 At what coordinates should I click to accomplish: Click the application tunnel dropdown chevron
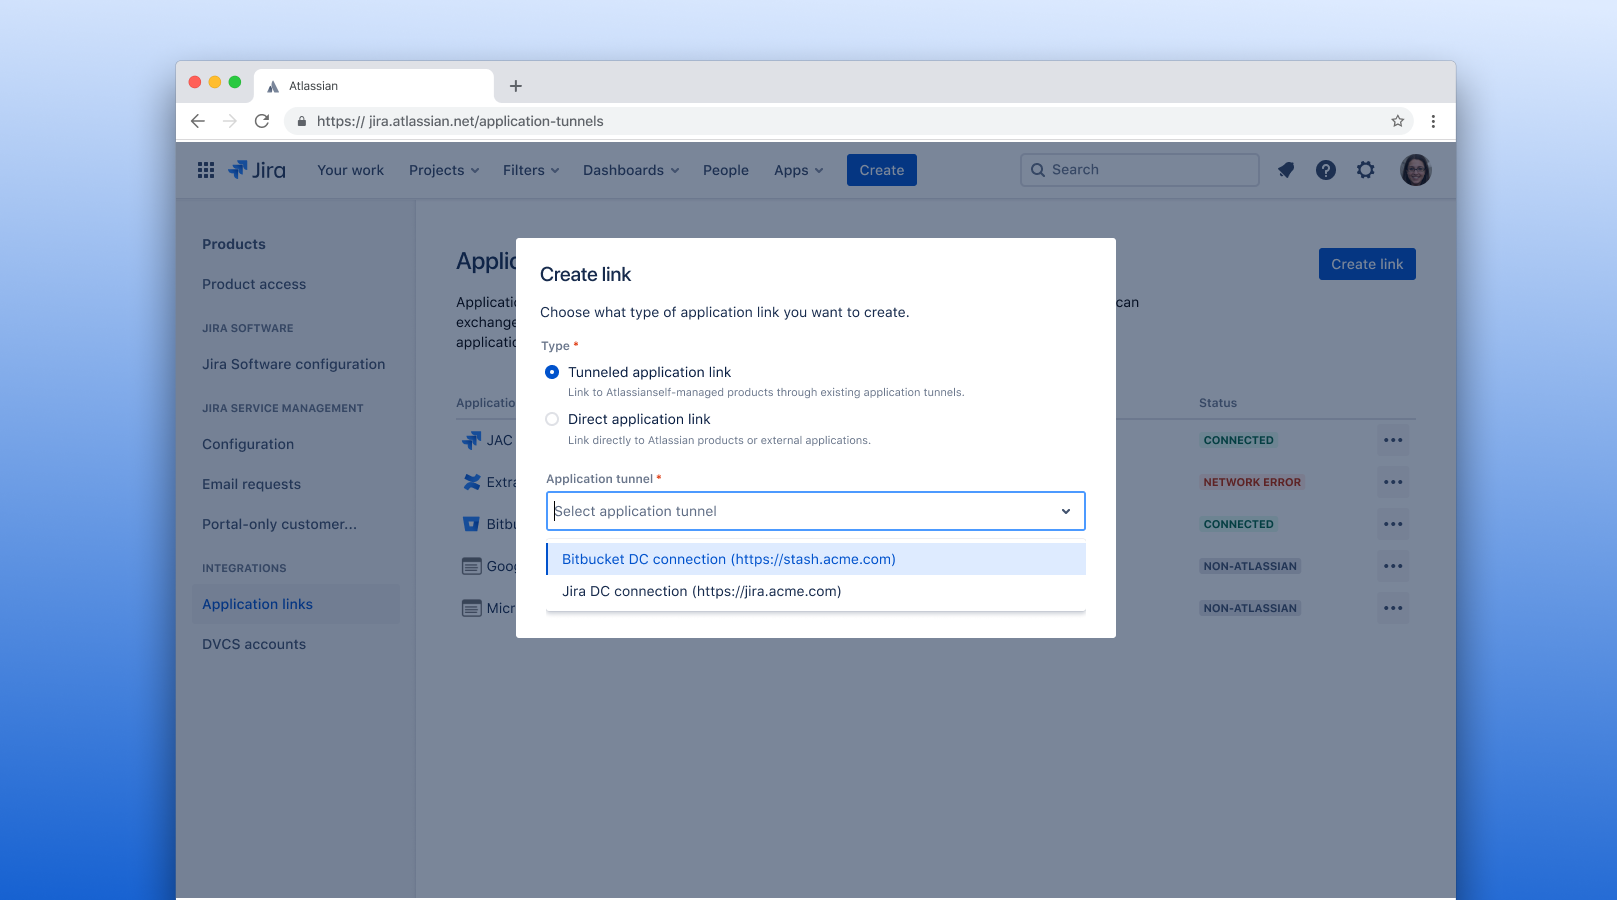coord(1066,511)
